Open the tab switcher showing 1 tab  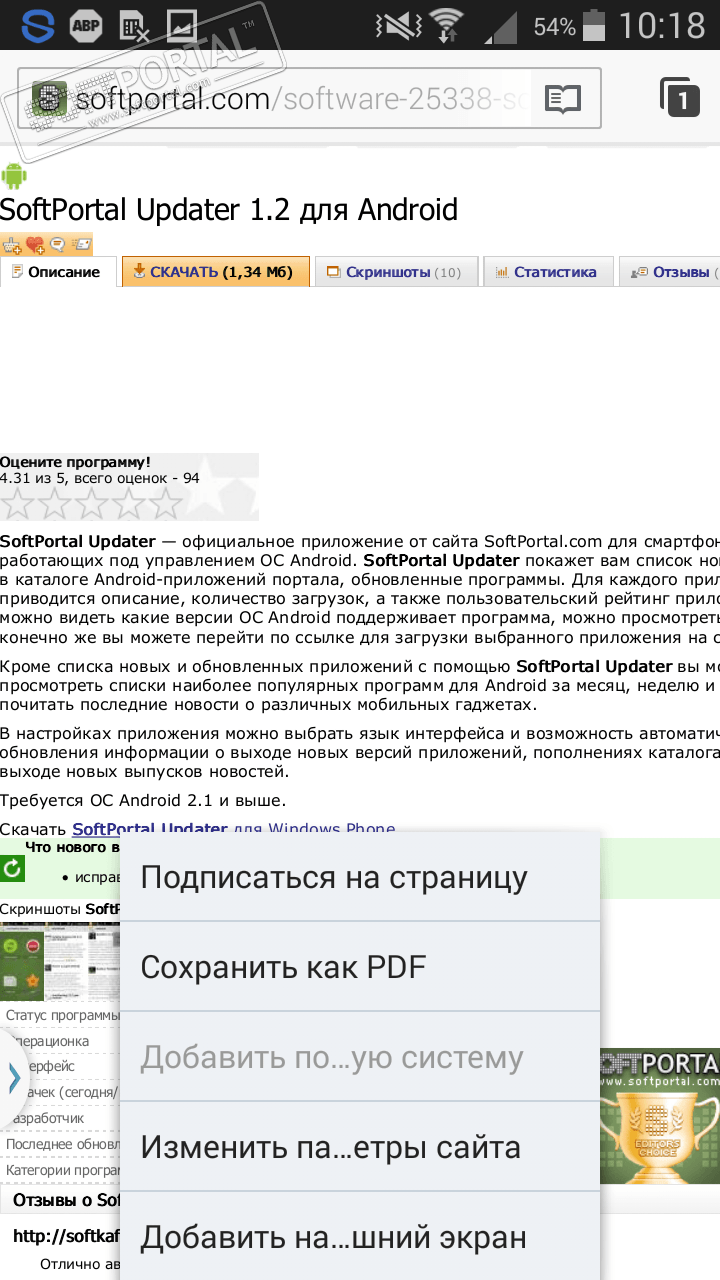pos(679,98)
